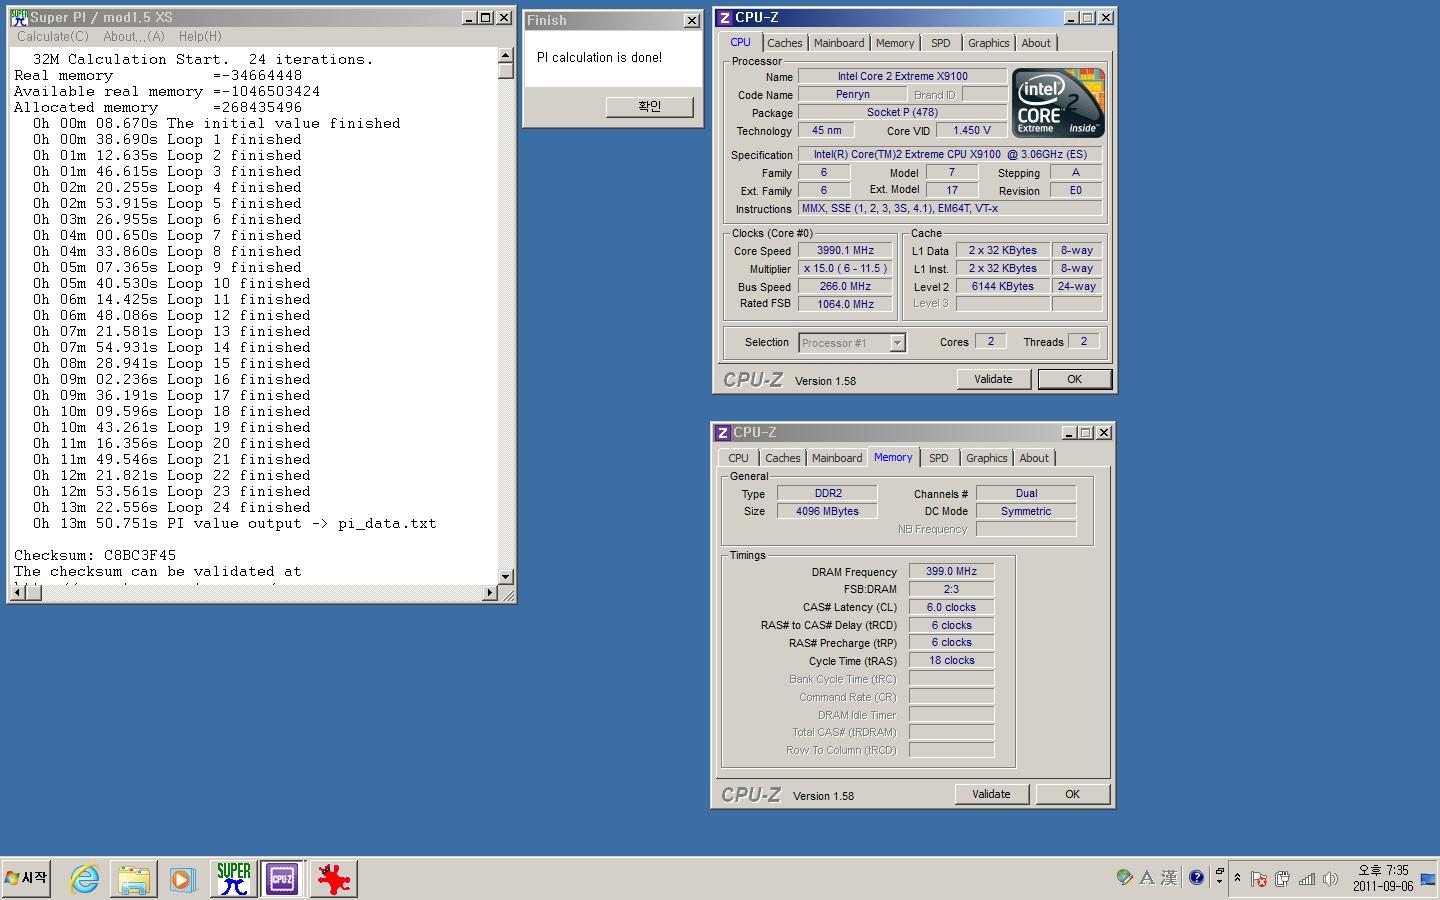Open Mainboard tab in bottom CPU-Z
The image size is (1440, 900).
[x=837, y=458]
